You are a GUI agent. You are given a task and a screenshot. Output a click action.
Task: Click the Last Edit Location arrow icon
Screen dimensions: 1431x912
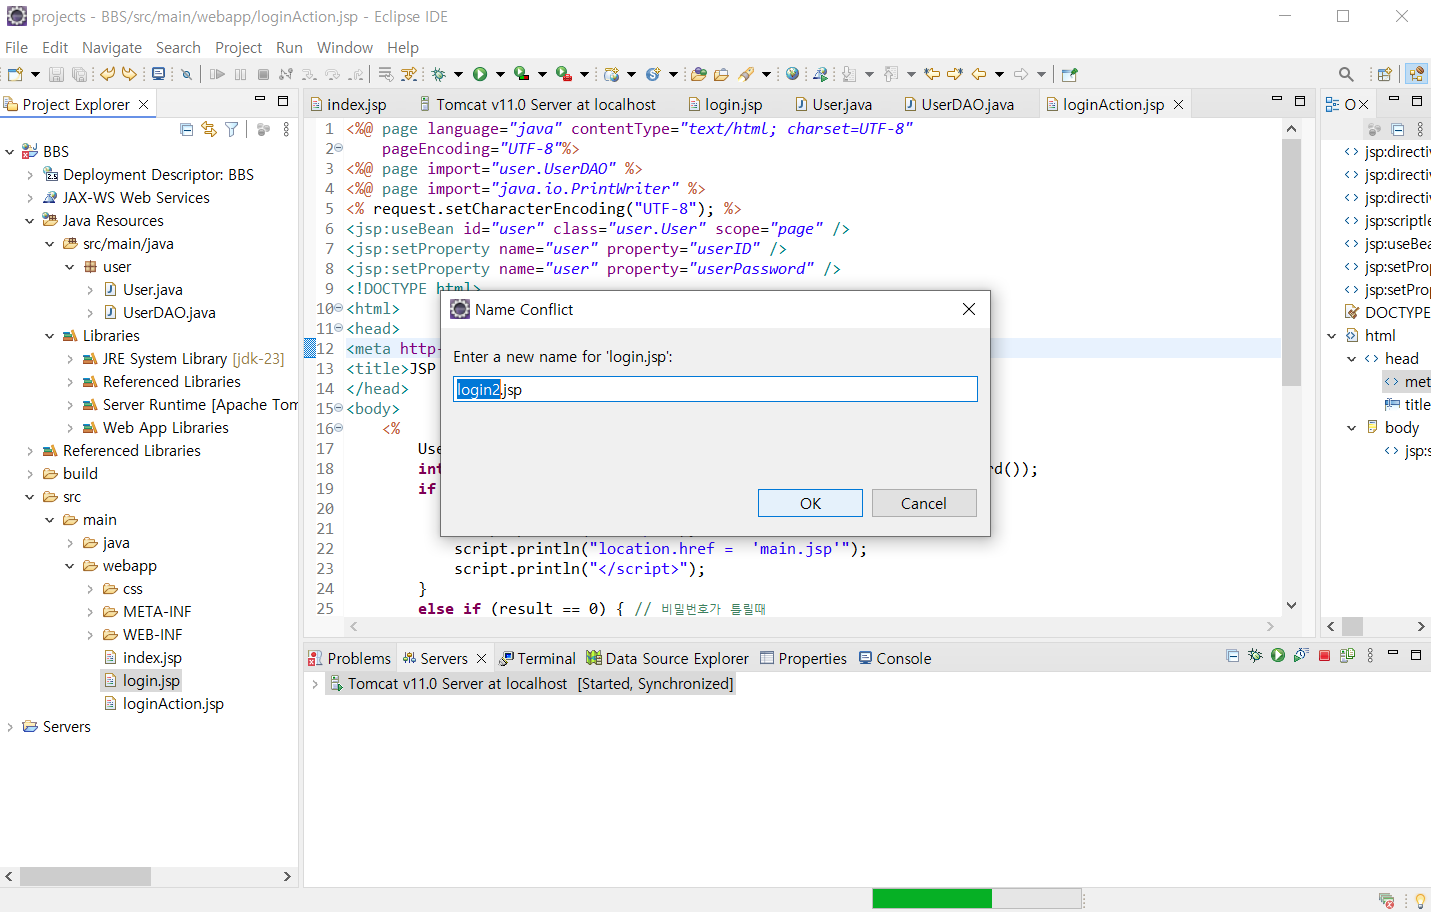[x=932, y=74]
